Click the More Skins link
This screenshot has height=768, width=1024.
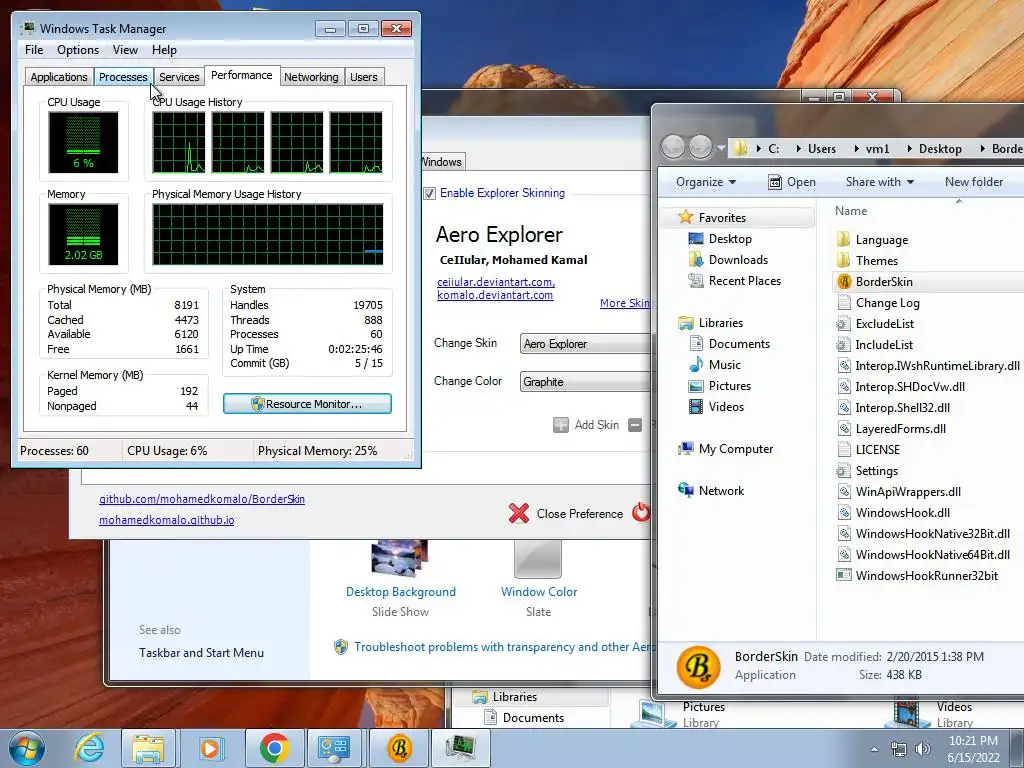pyautogui.click(x=626, y=303)
